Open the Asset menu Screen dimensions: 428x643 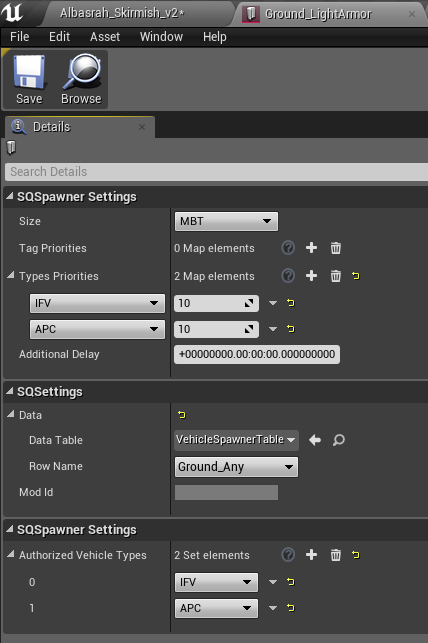105,37
